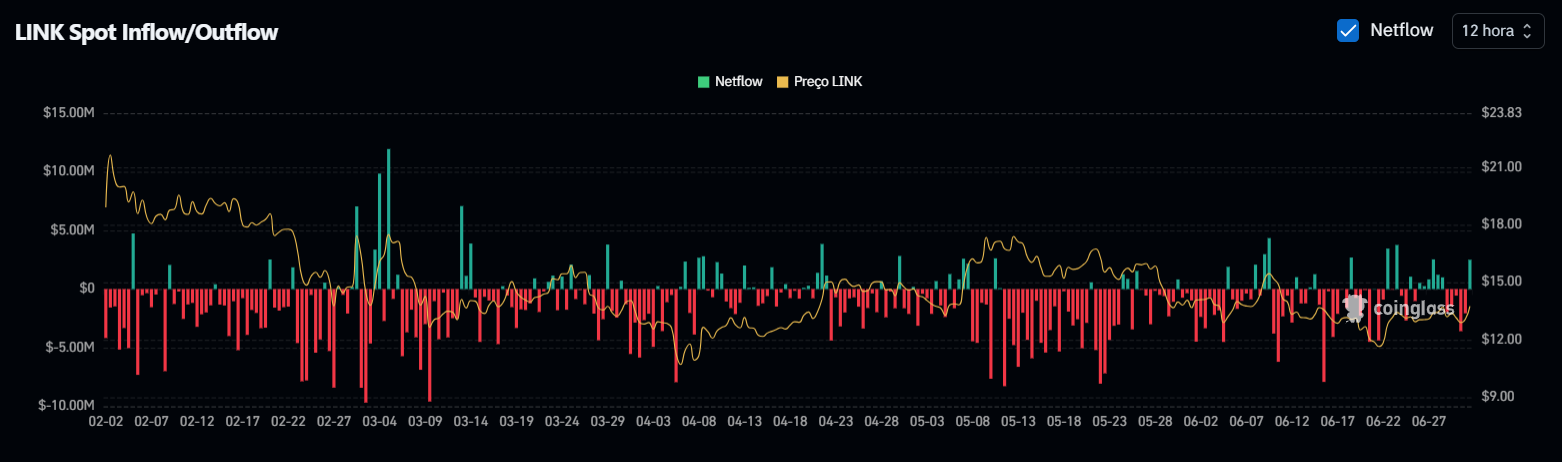Click the LINK Spot Inflow/Outflow title

146,32
